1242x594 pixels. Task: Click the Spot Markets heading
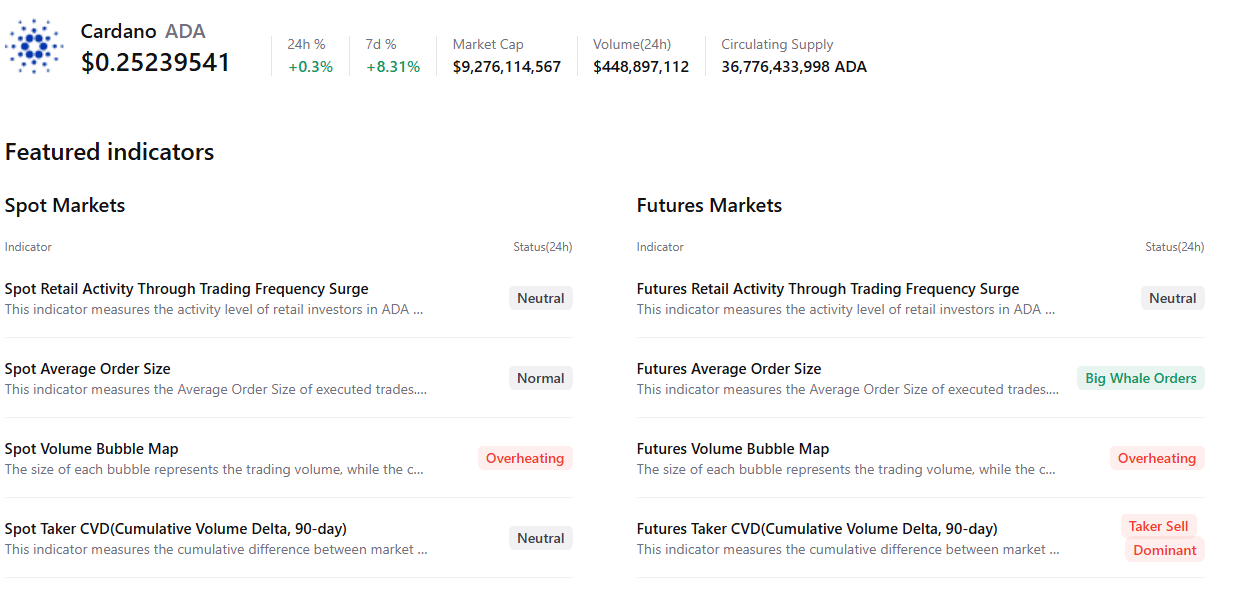coord(65,205)
